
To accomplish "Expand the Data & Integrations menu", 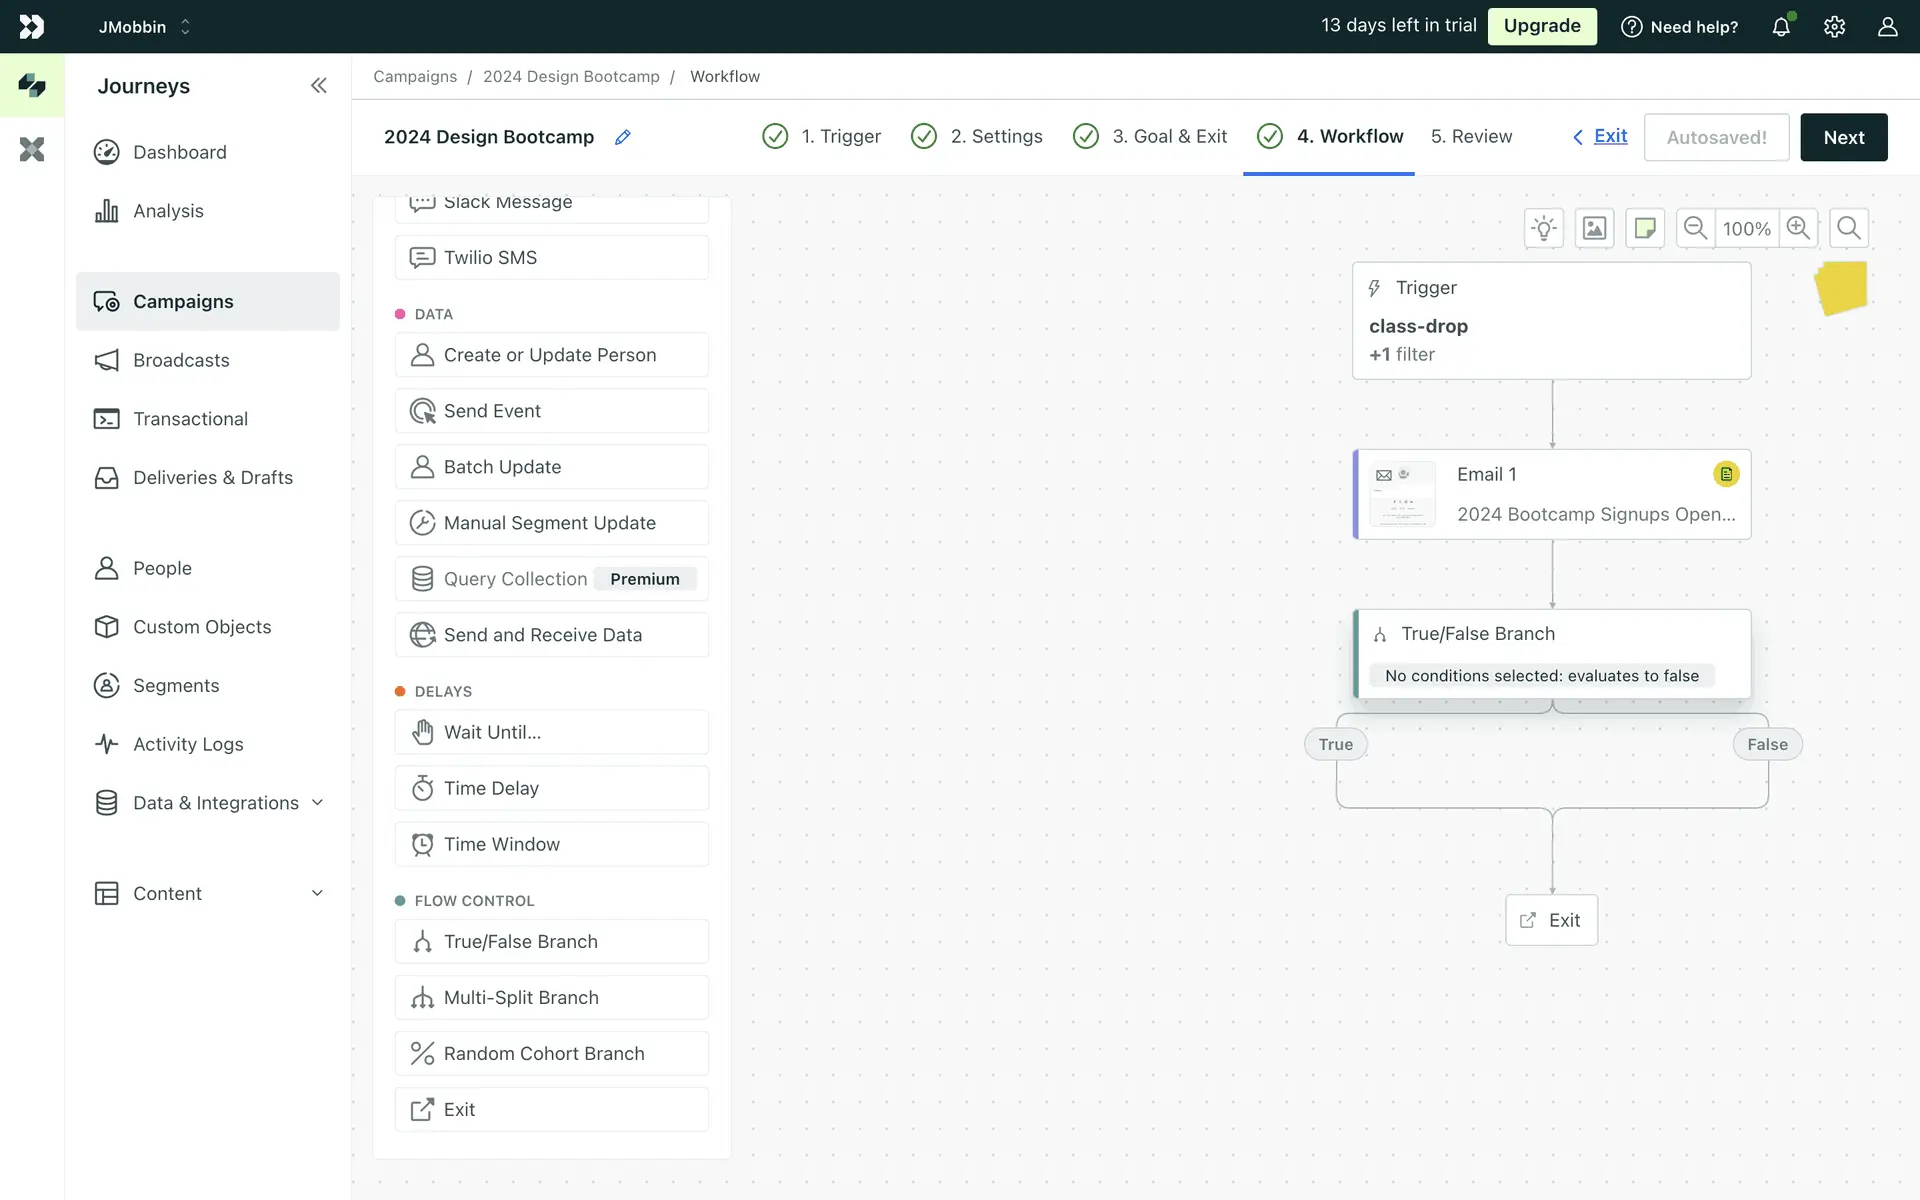I will (x=317, y=802).
